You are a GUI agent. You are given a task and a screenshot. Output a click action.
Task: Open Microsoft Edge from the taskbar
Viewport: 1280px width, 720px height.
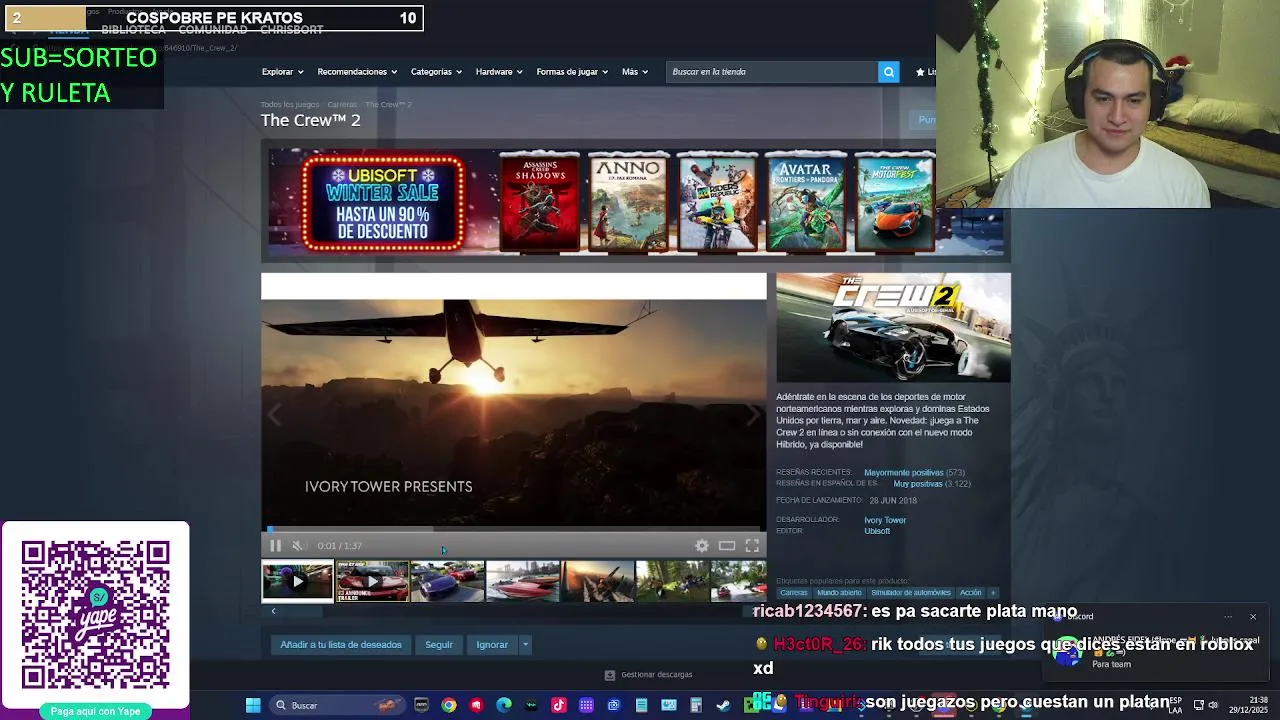click(504, 705)
